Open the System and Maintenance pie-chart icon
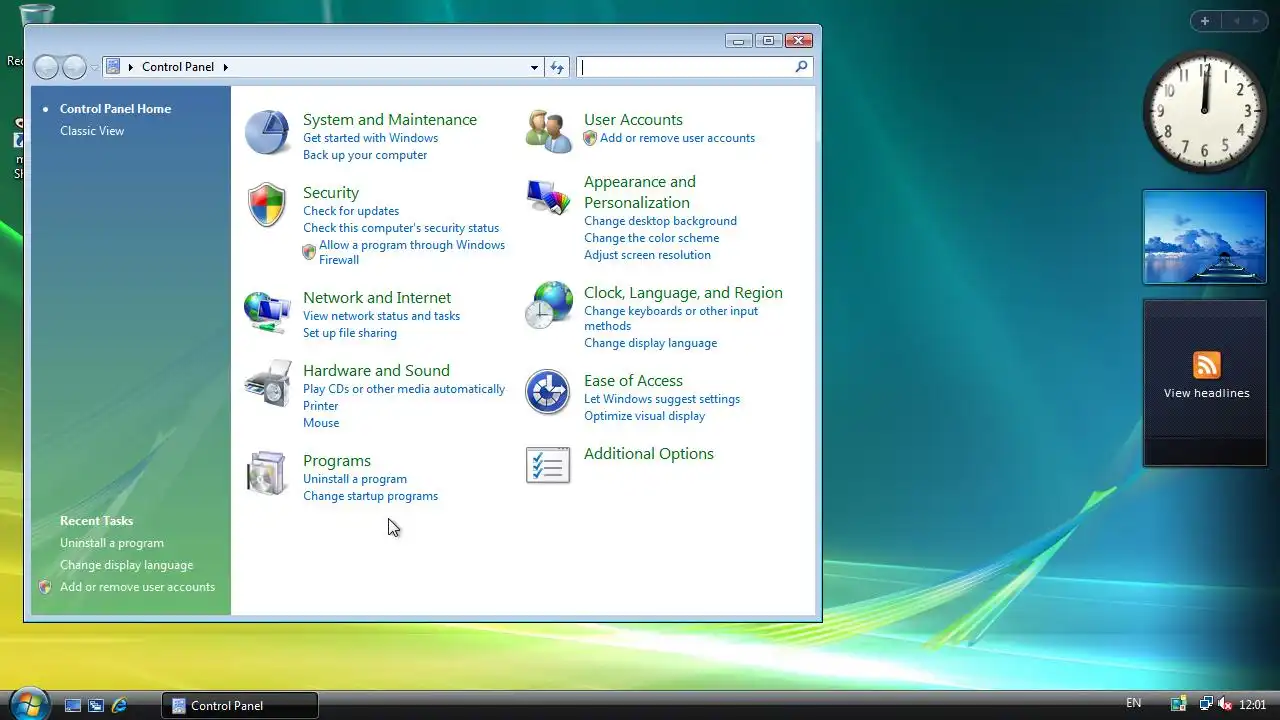 [x=267, y=133]
